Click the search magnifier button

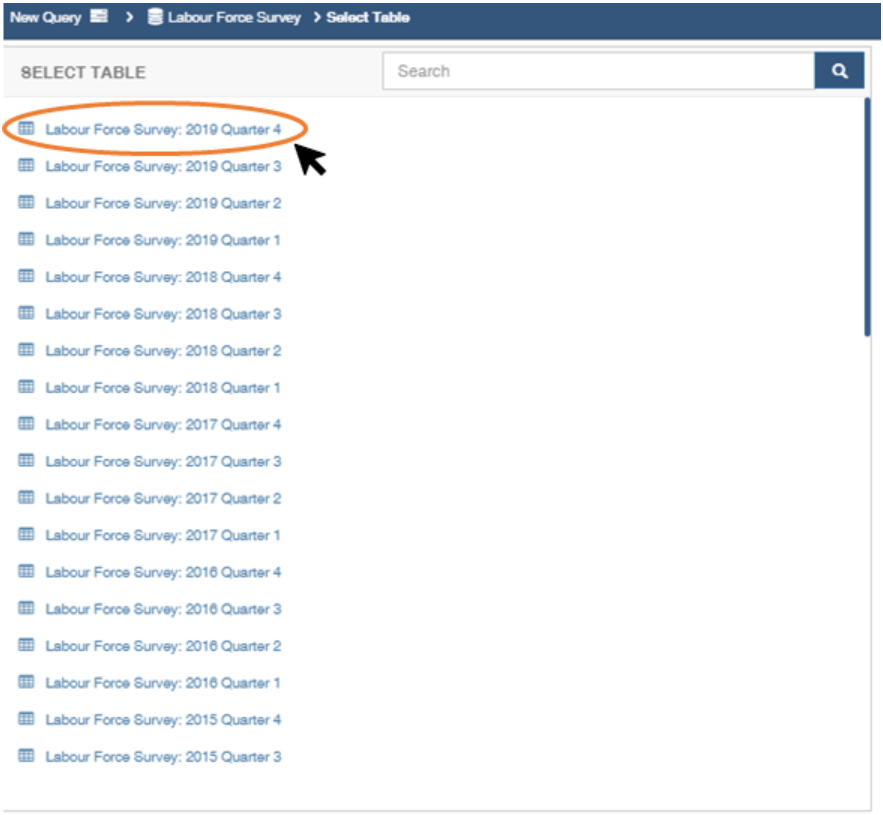[x=839, y=70]
